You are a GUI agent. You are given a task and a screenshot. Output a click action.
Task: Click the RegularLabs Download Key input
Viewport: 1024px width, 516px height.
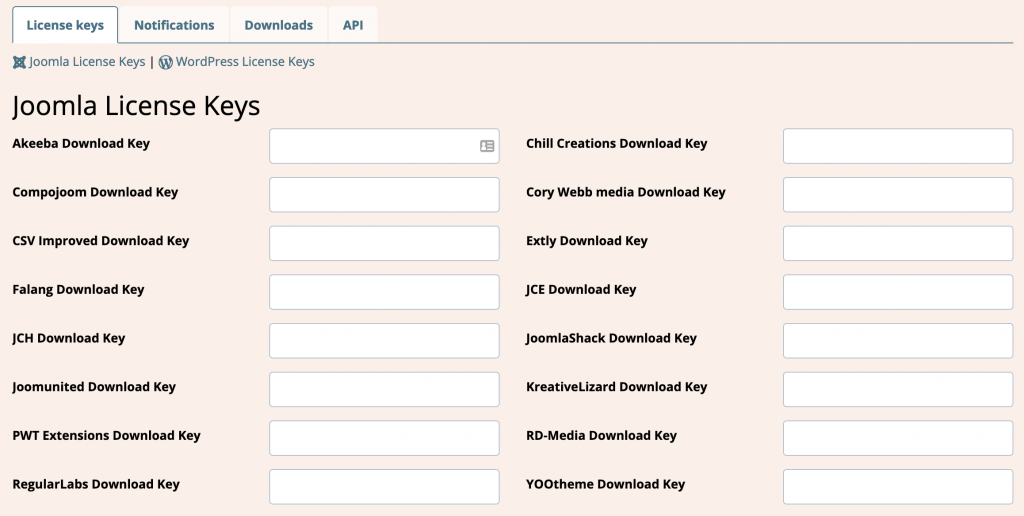384,487
